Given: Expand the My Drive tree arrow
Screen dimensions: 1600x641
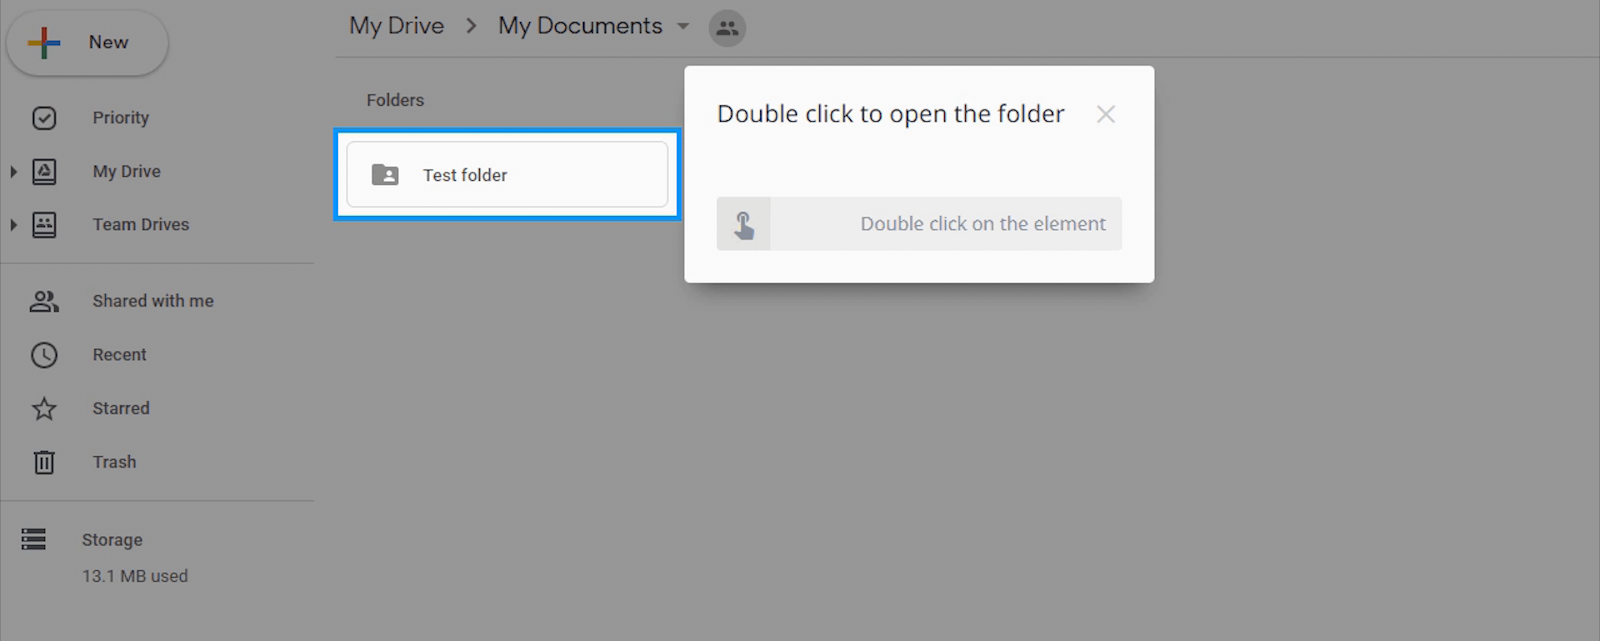Looking at the screenshot, I should (13, 172).
